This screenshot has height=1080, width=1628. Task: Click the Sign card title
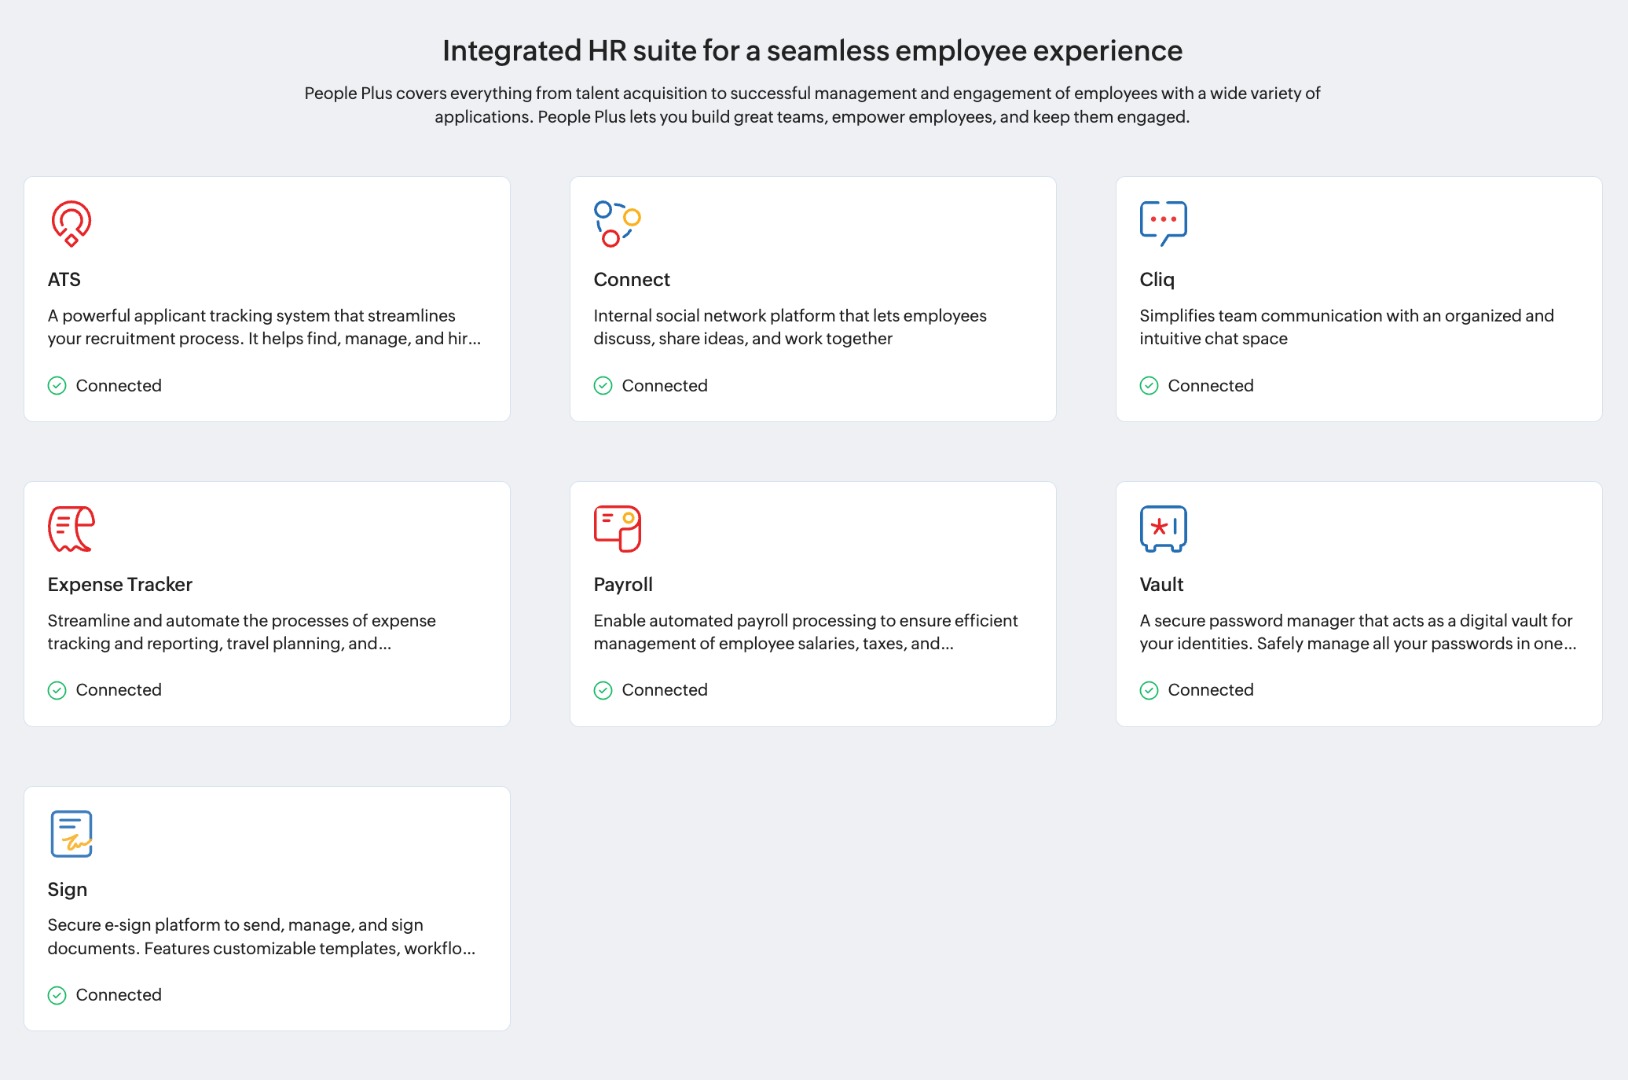(x=67, y=890)
